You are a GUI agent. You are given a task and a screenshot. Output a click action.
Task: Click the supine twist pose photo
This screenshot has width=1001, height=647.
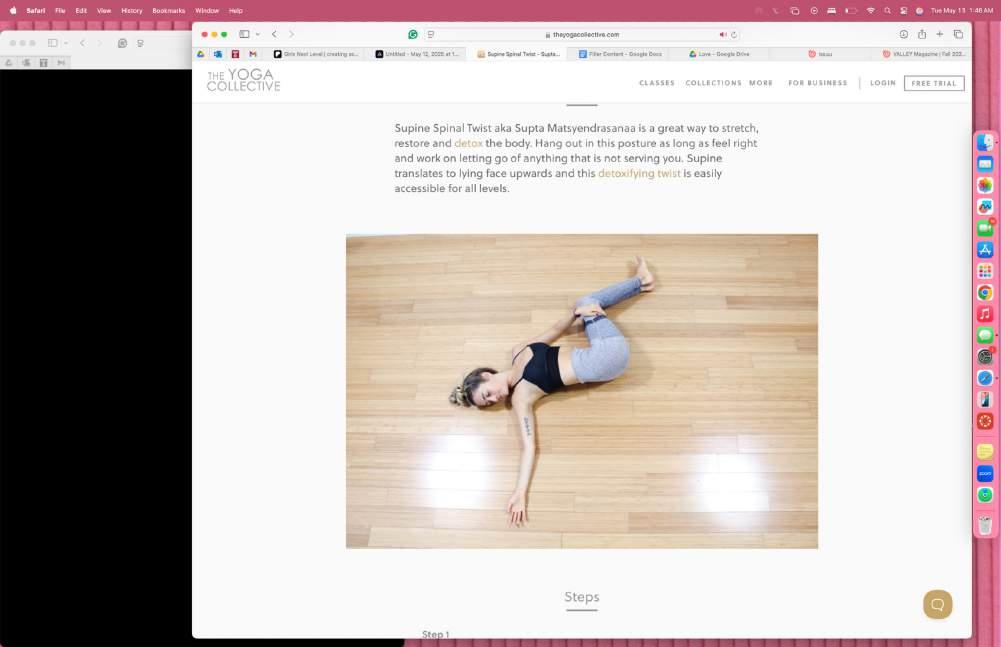(582, 391)
